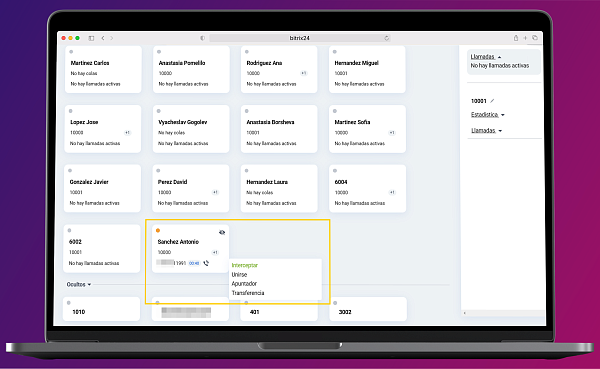600x369 pixels.
Task: Open a new tab with plus icon
Action: pos(525,38)
